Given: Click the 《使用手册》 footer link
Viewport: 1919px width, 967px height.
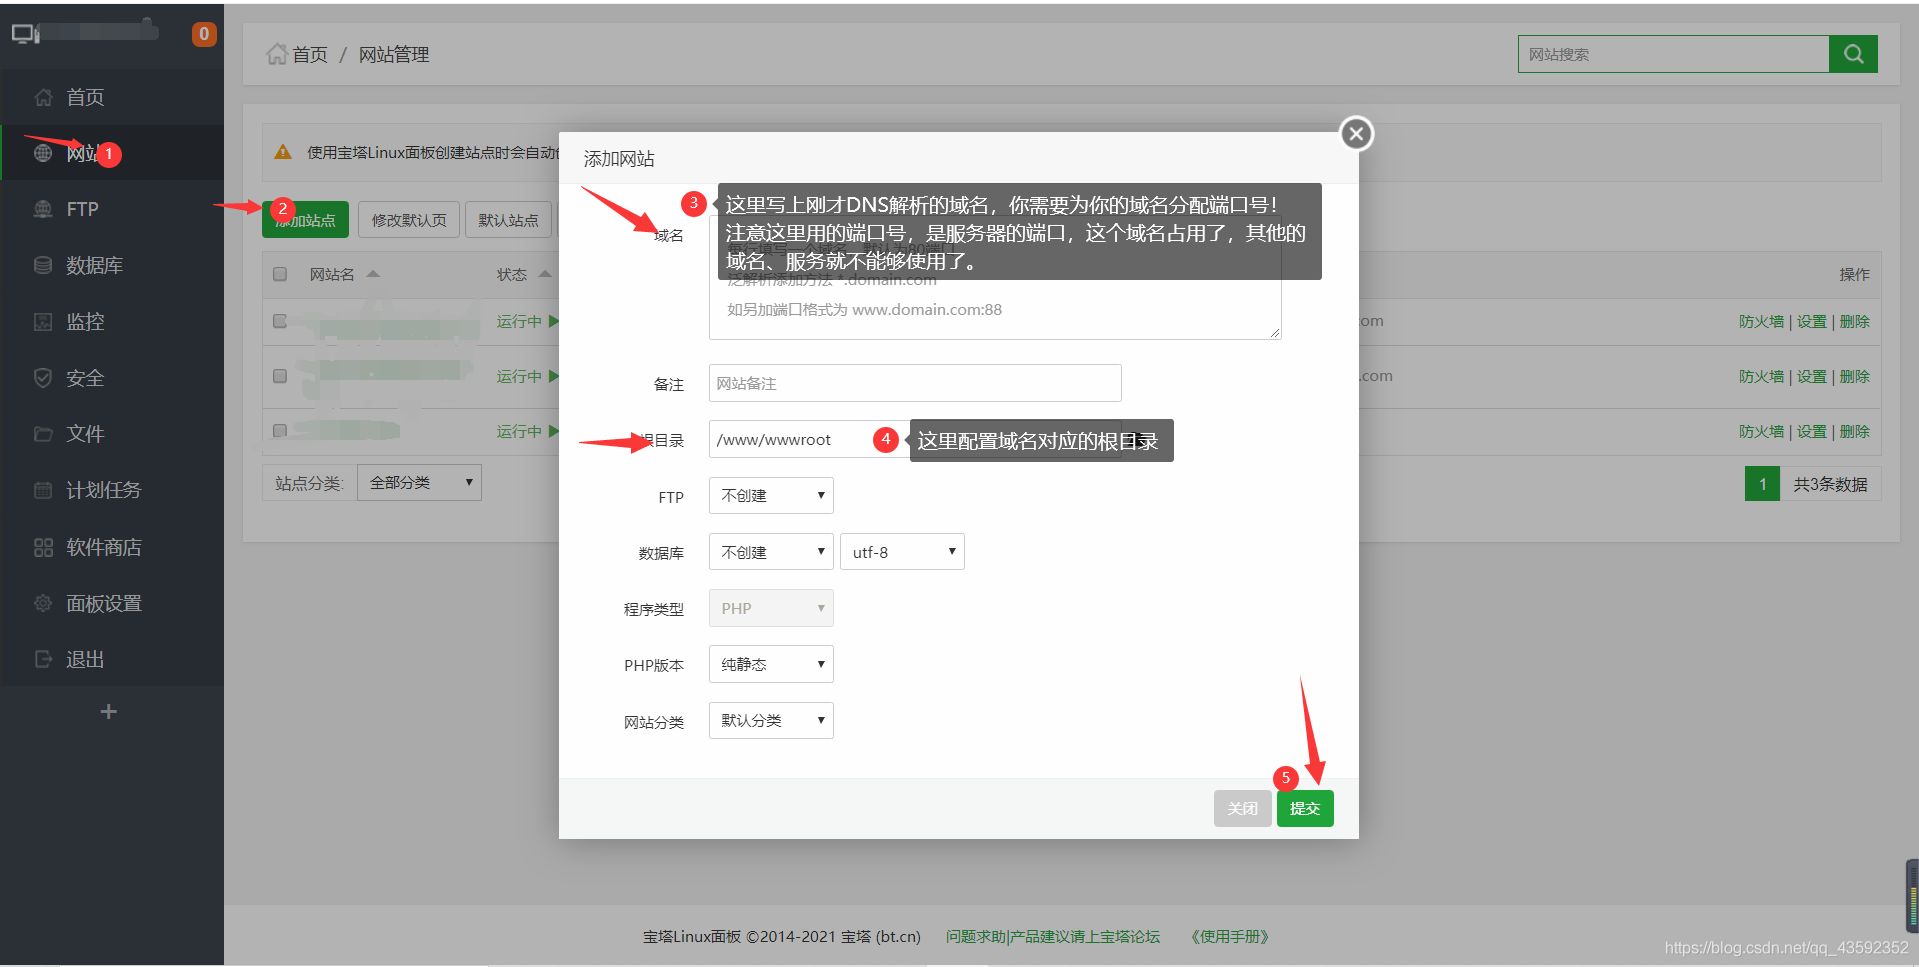Looking at the screenshot, I should click(x=1230, y=937).
